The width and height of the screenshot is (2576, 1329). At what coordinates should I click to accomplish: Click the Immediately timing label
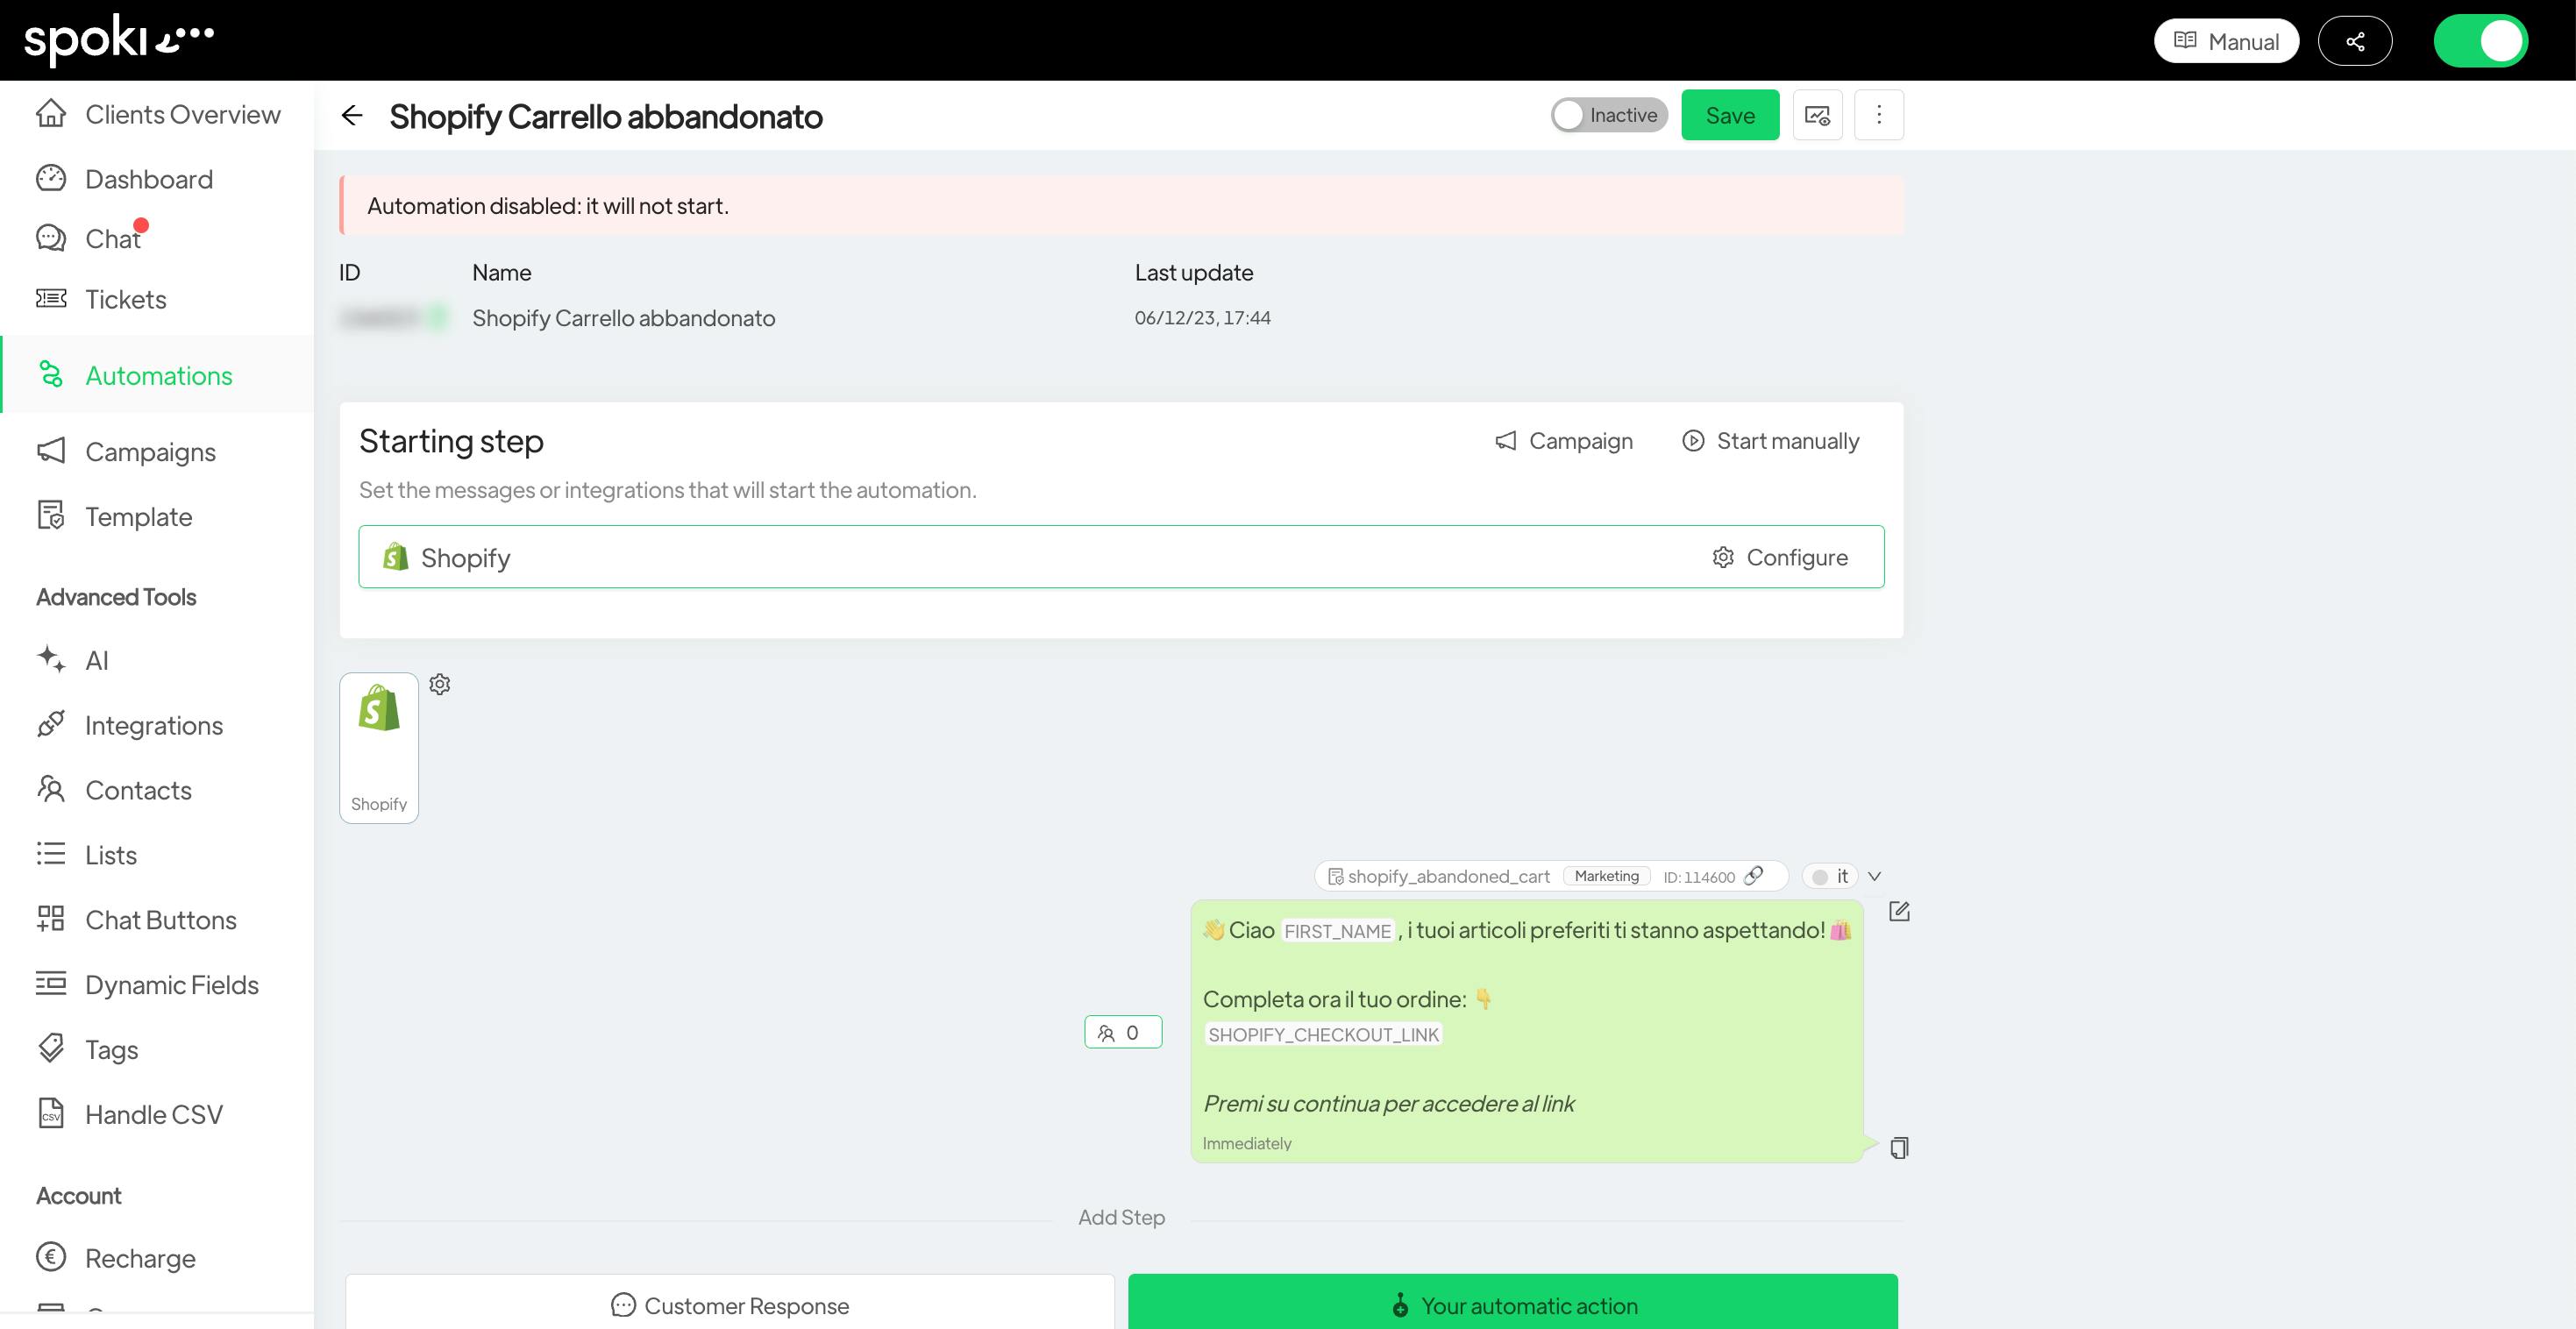pyautogui.click(x=1247, y=1143)
